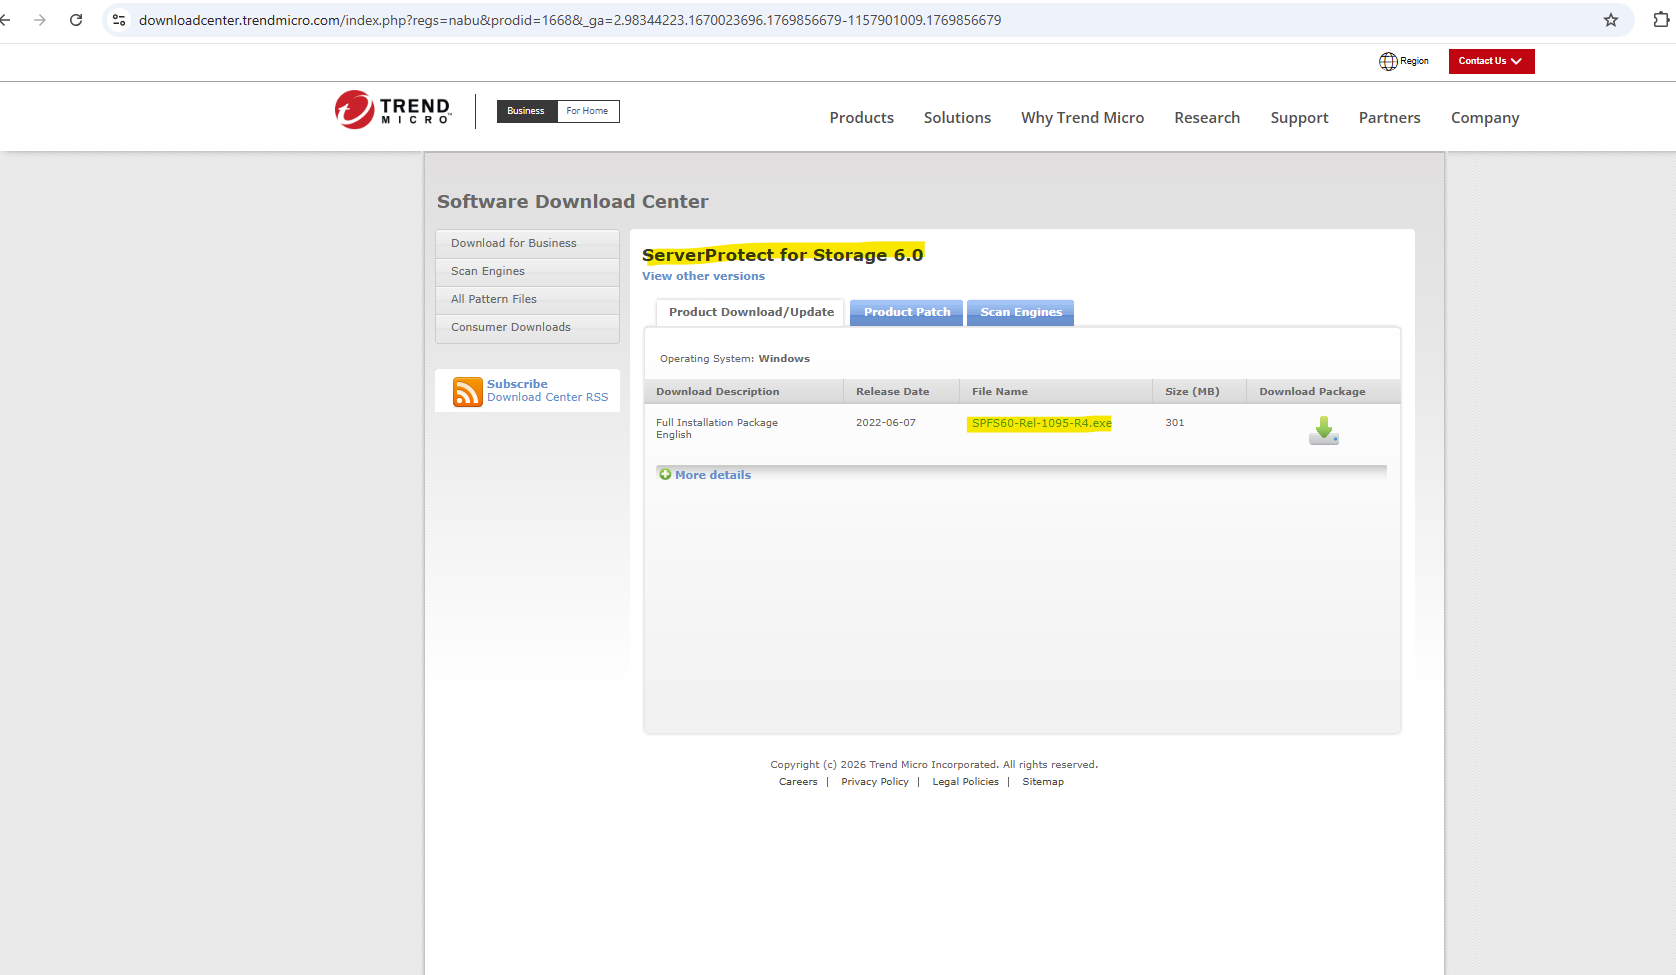Switch to the For Home toggle
This screenshot has height=975, width=1676.
click(587, 111)
